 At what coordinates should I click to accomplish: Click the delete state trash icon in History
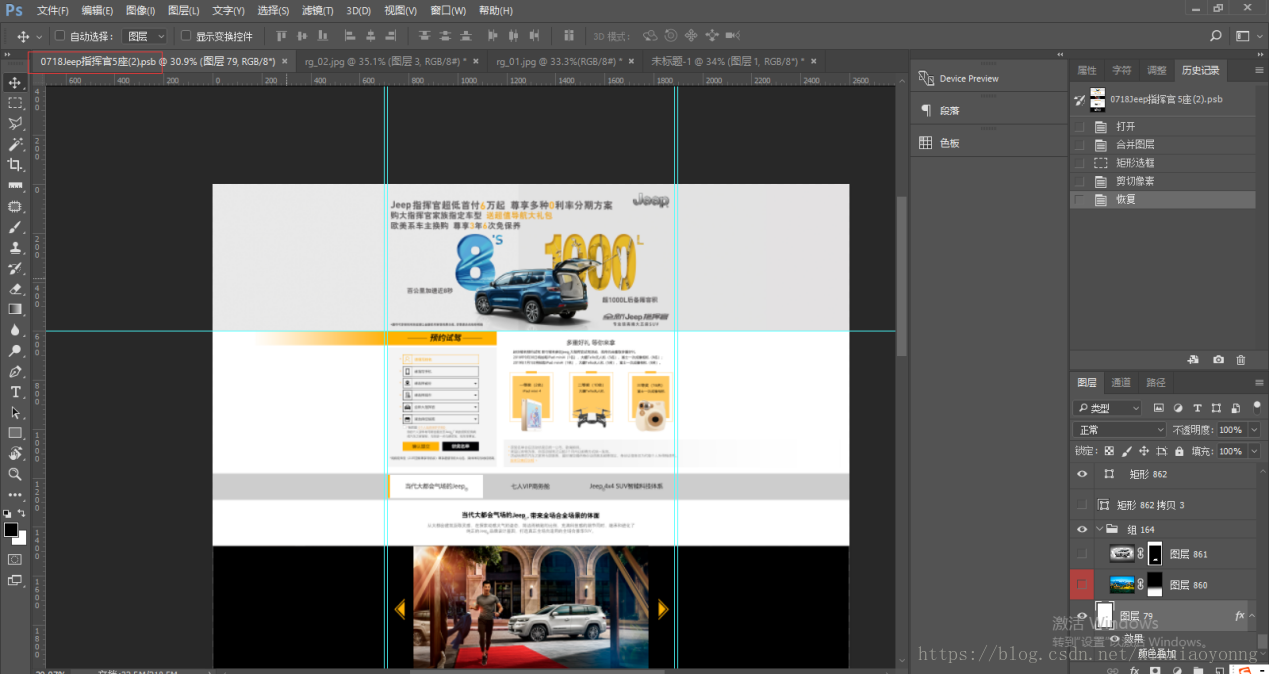click(x=1241, y=360)
